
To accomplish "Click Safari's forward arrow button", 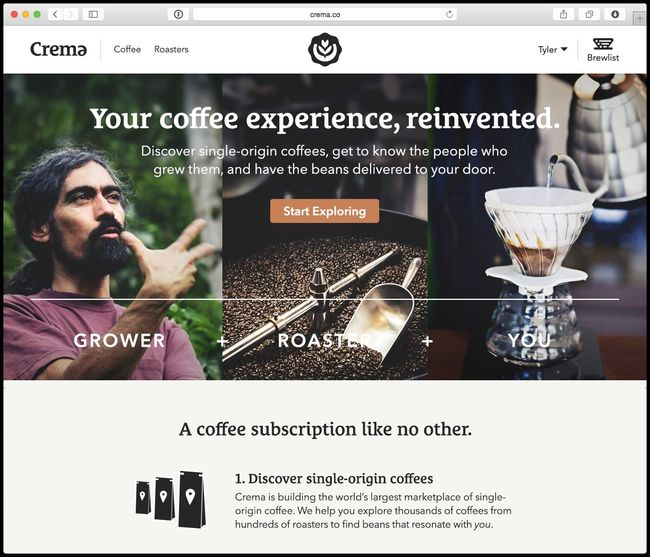I will click(70, 15).
